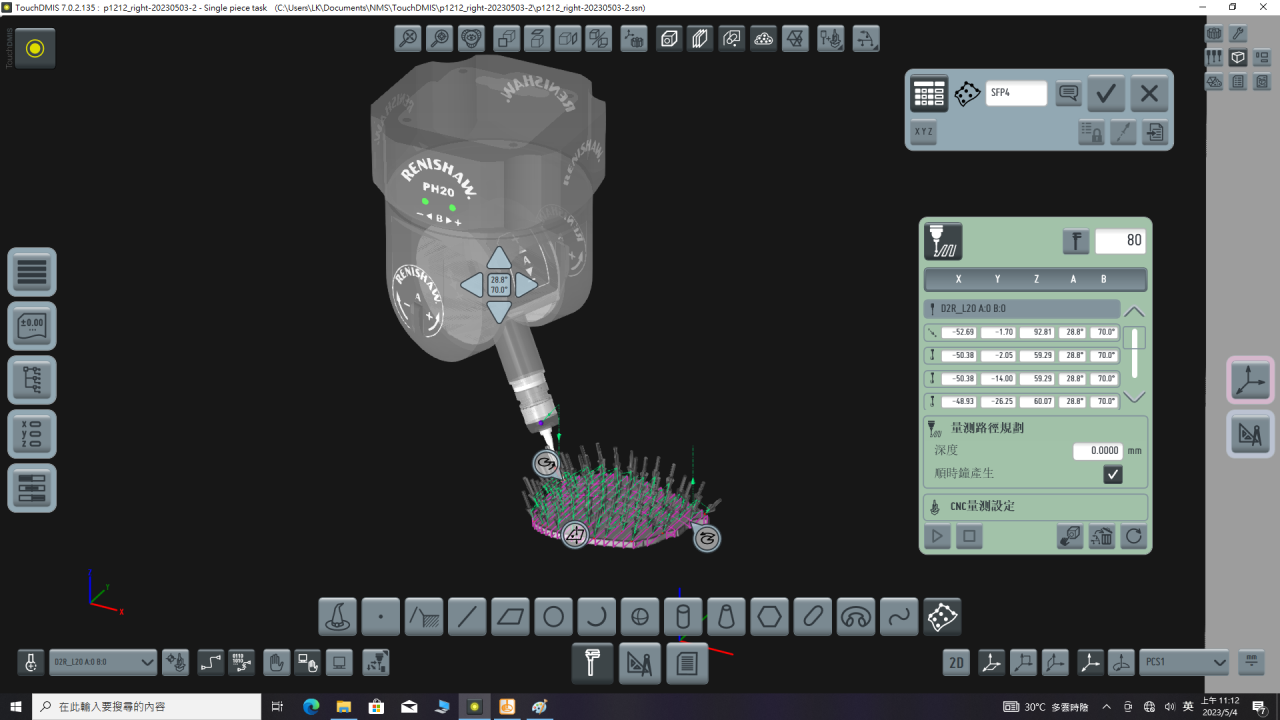The width and height of the screenshot is (1280, 720).
Task: Toggle the clockwise generation checkbox
Action: [x=1113, y=474]
